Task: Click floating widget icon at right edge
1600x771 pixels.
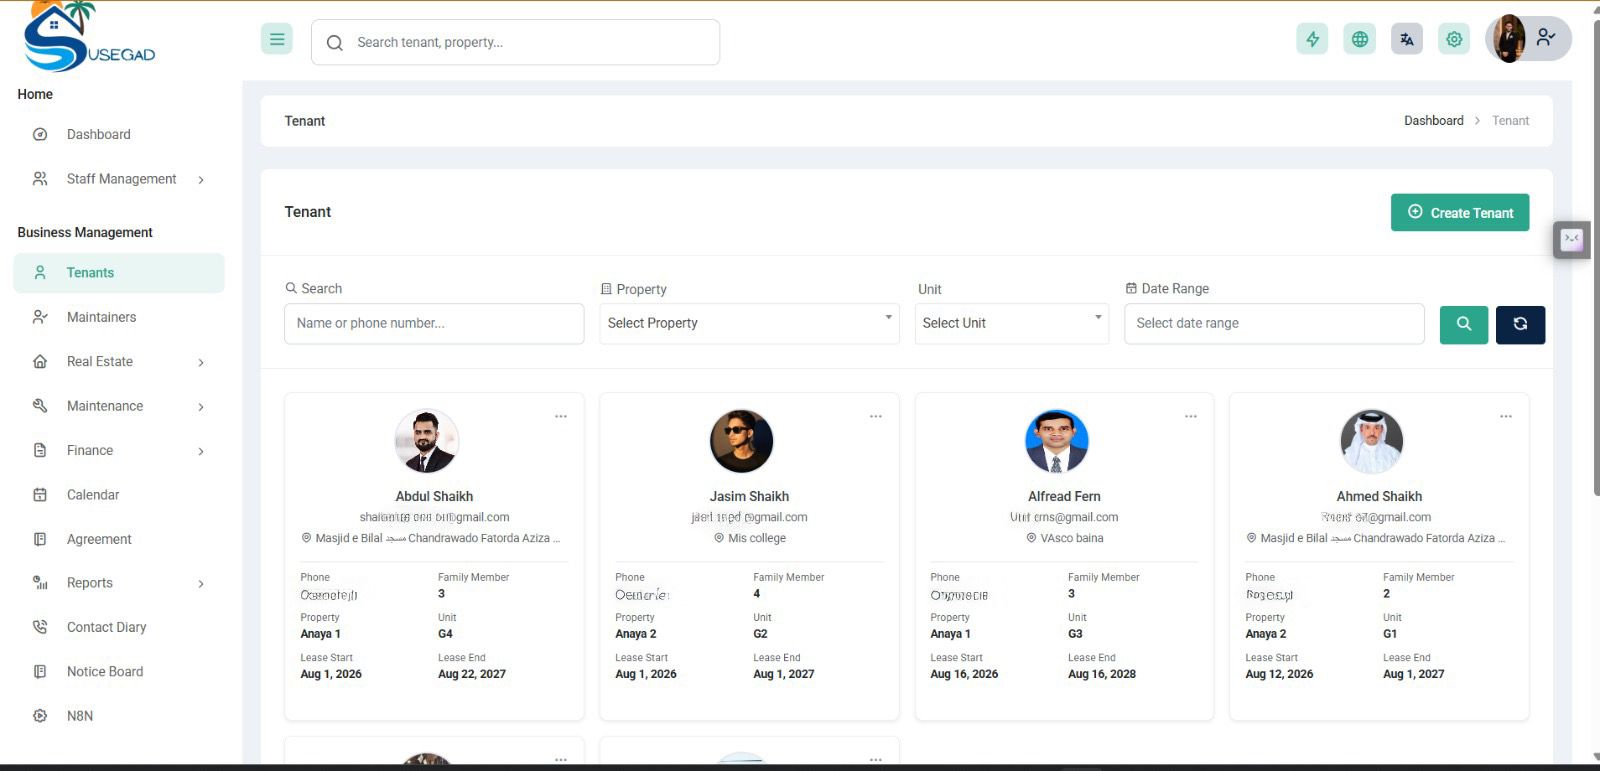Action: [x=1572, y=239]
